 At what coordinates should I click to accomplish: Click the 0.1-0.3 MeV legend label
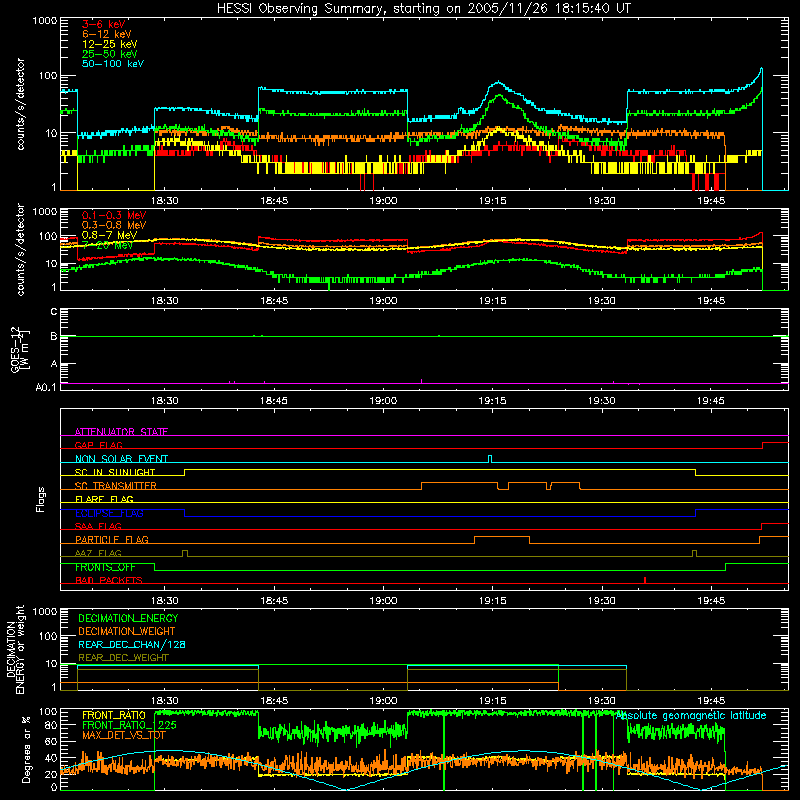coord(114,215)
